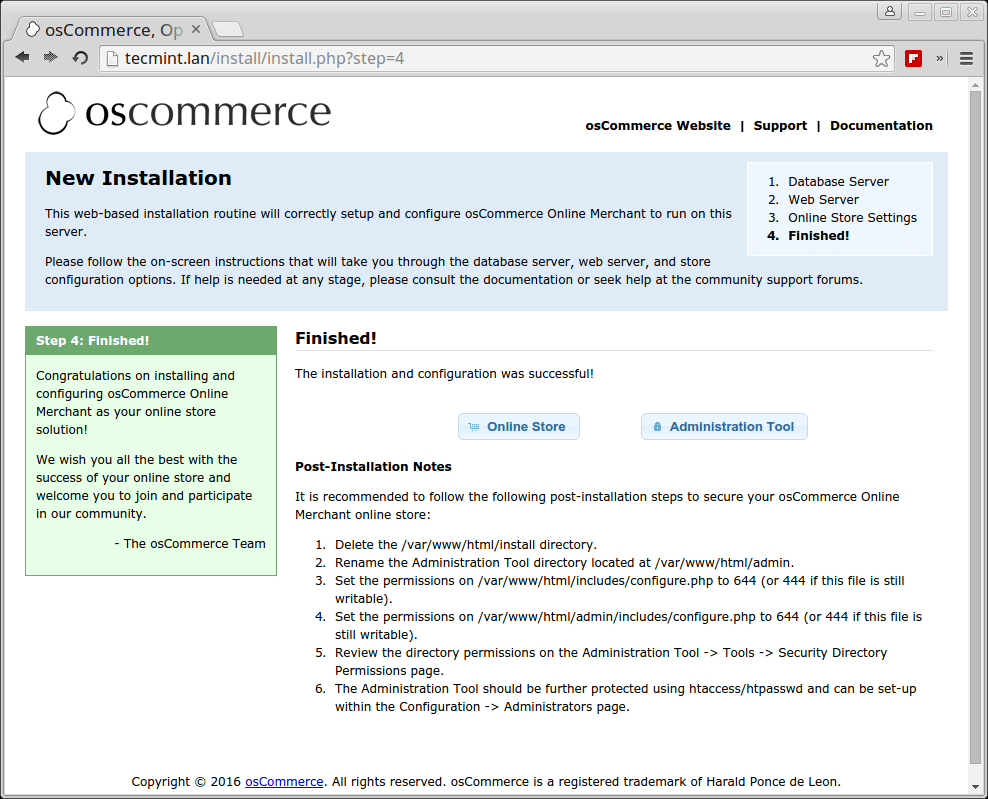Click the vertical scrollbar thumb

(x=975, y=427)
